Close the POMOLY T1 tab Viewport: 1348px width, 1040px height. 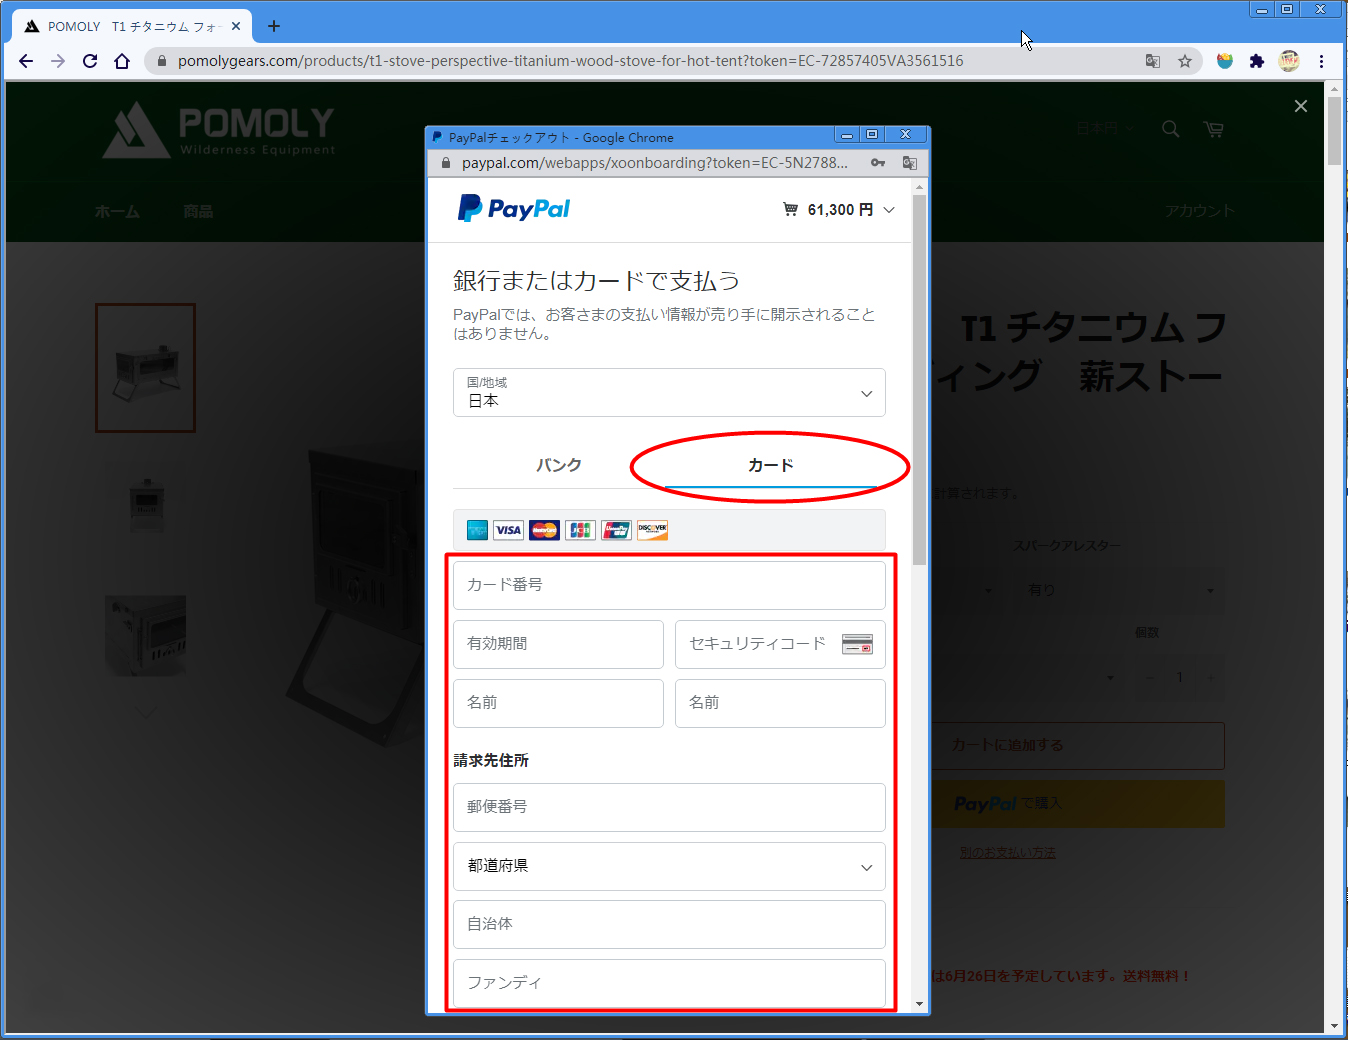coord(236,26)
